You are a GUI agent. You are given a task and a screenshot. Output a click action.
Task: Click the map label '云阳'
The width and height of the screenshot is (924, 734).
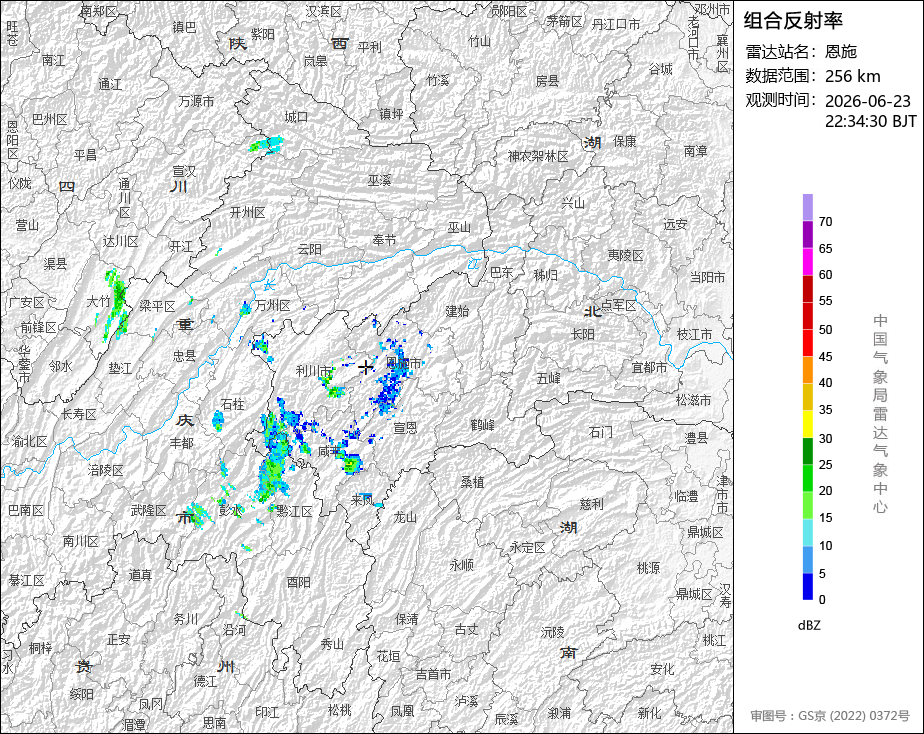click(x=309, y=250)
